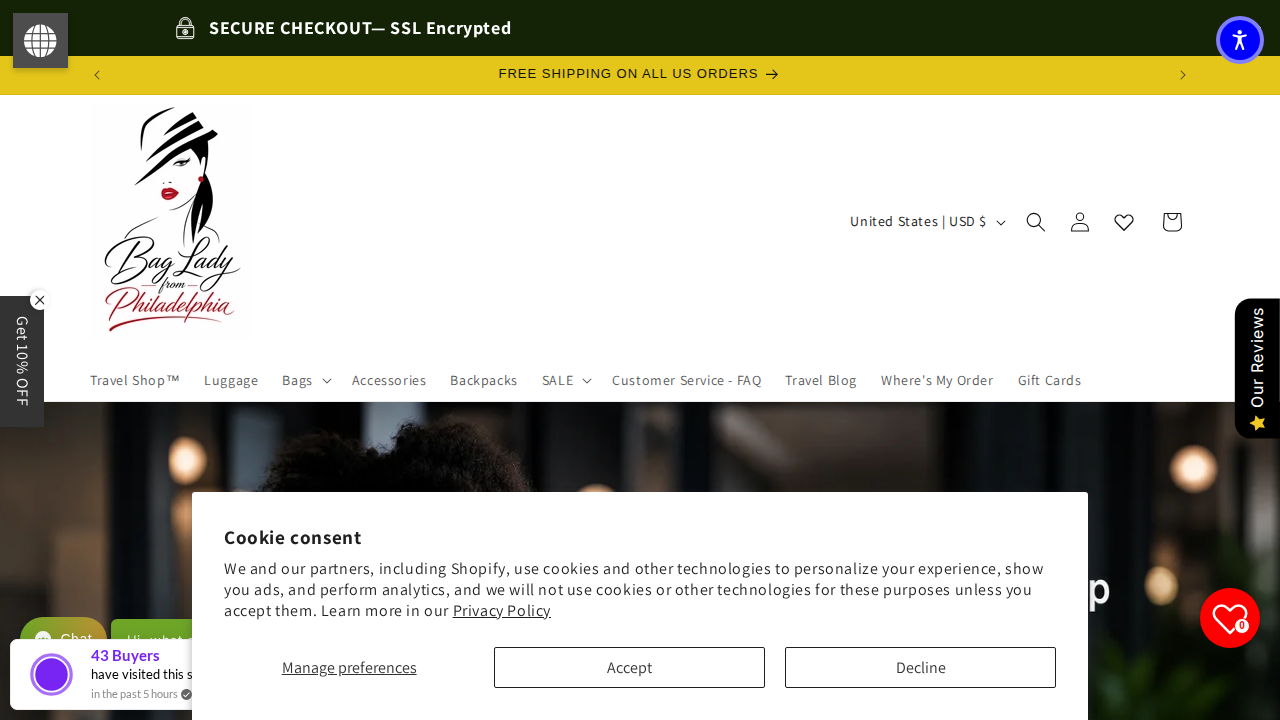This screenshot has height=720, width=1280.
Task: Open Where's My Order page
Action: (x=937, y=380)
